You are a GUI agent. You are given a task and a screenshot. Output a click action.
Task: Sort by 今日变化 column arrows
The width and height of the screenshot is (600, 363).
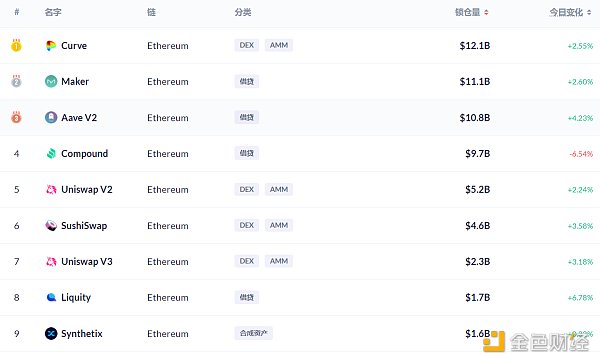(x=589, y=12)
